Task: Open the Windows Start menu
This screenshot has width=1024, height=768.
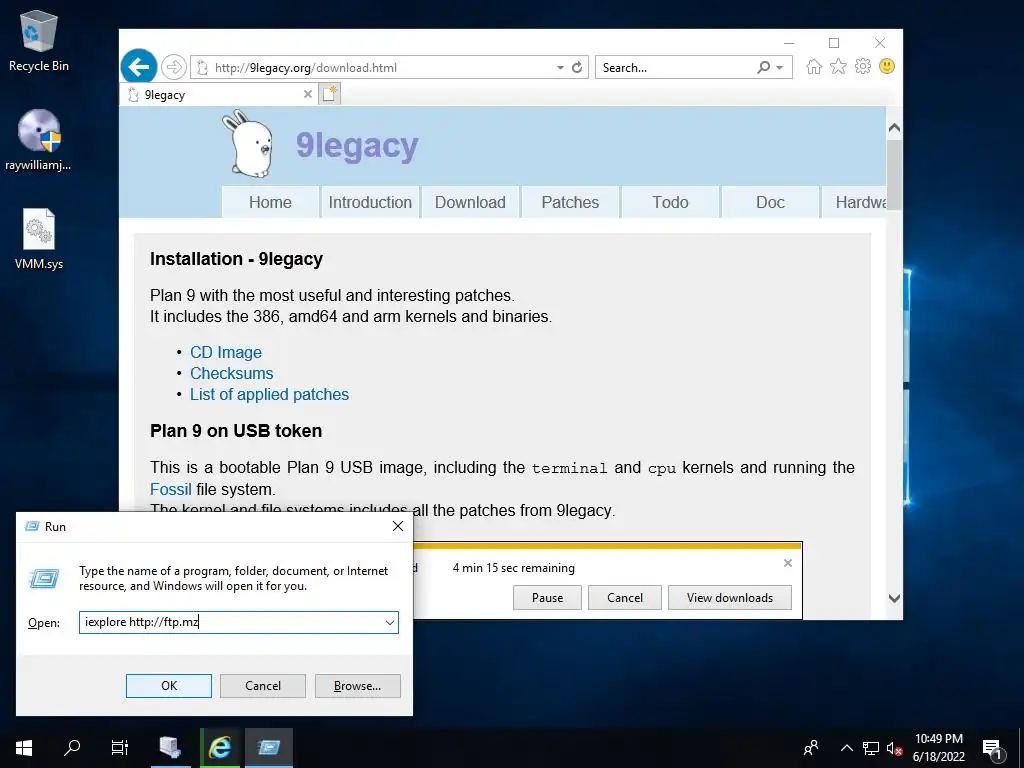Action: click(x=24, y=748)
